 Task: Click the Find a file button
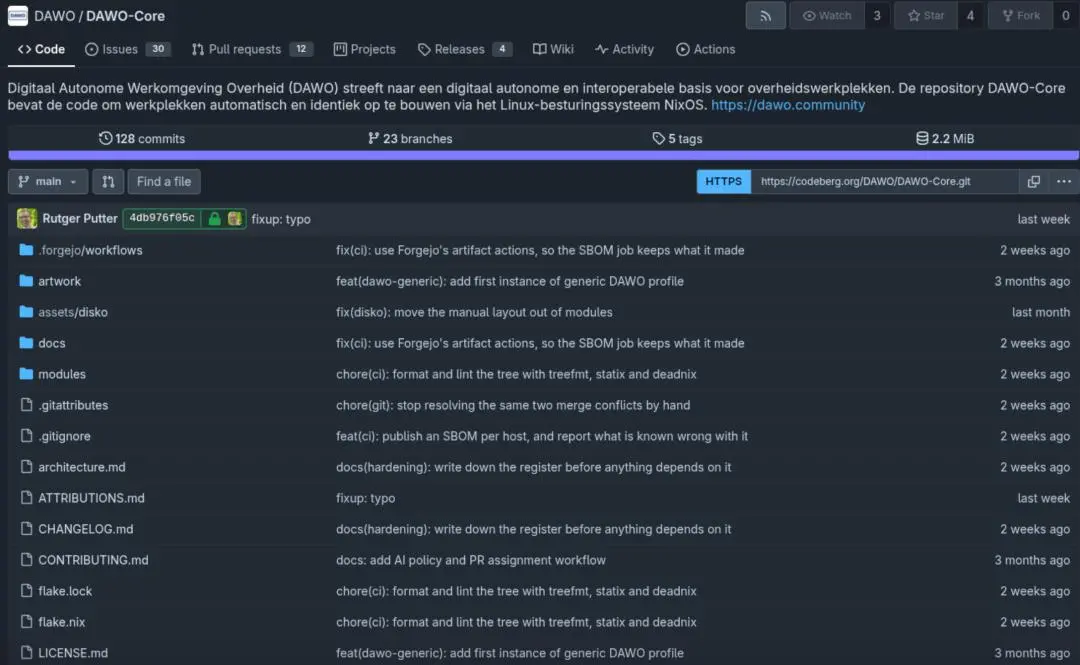(x=164, y=181)
